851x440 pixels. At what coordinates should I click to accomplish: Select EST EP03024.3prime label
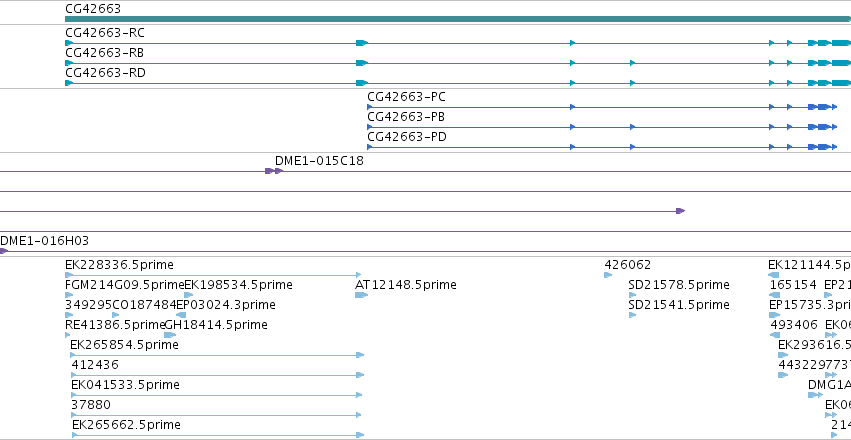click(x=226, y=305)
